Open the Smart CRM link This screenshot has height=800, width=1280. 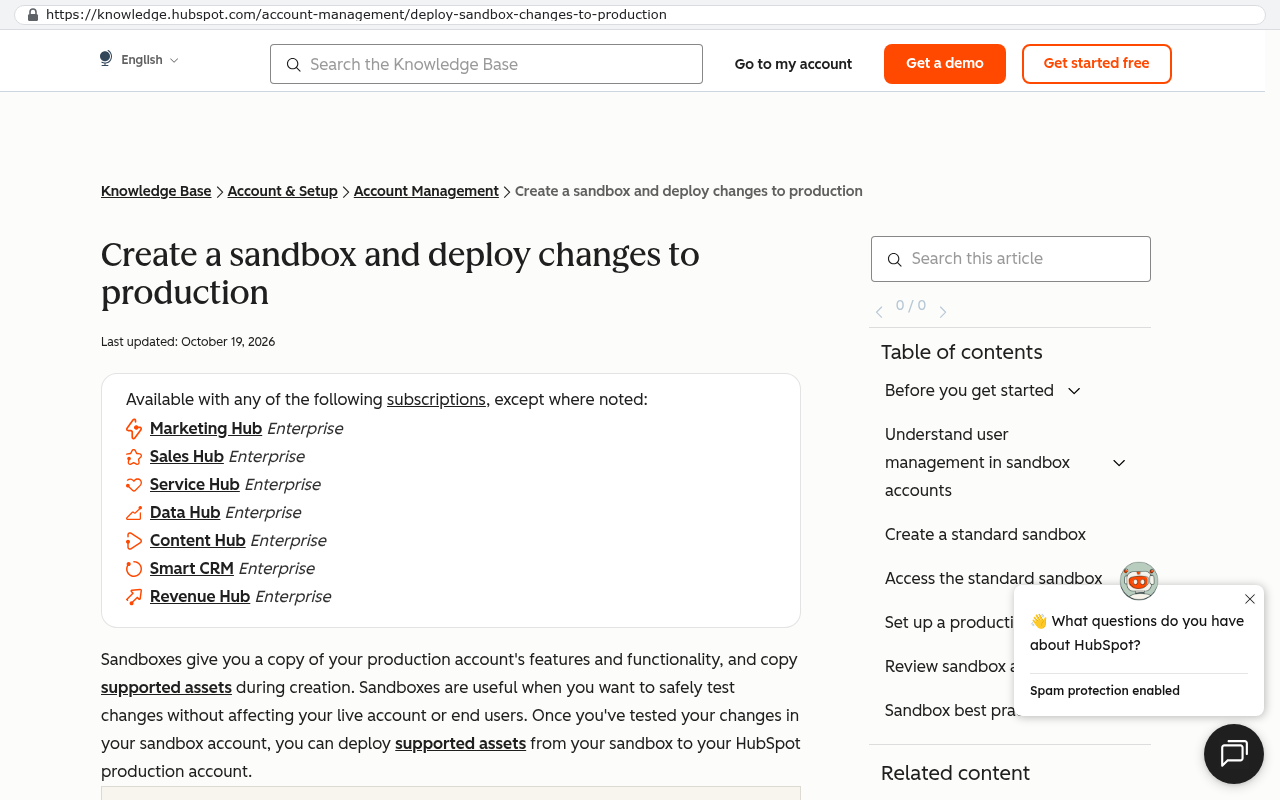coord(192,569)
